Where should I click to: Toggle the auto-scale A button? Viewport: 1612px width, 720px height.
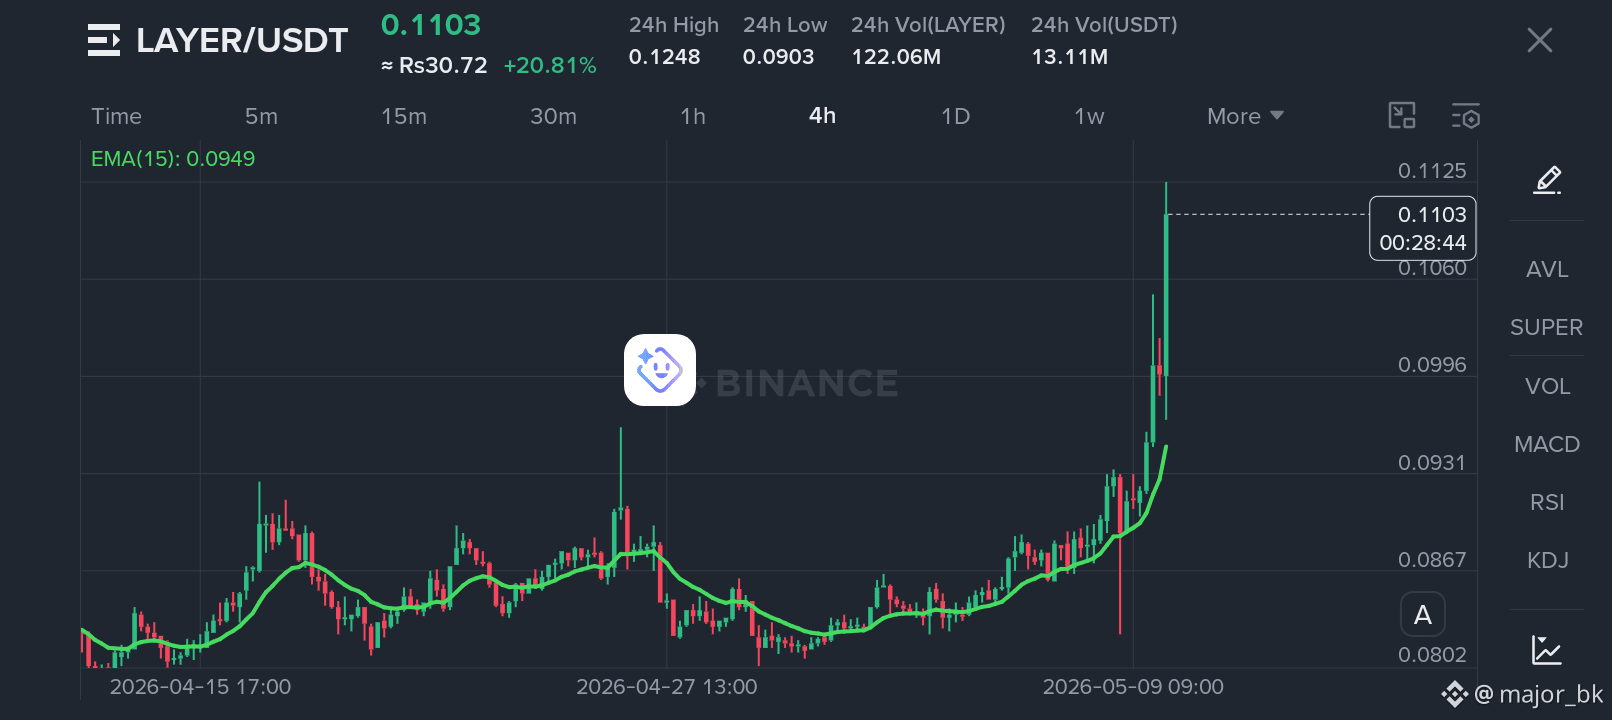pos(1422,615)
